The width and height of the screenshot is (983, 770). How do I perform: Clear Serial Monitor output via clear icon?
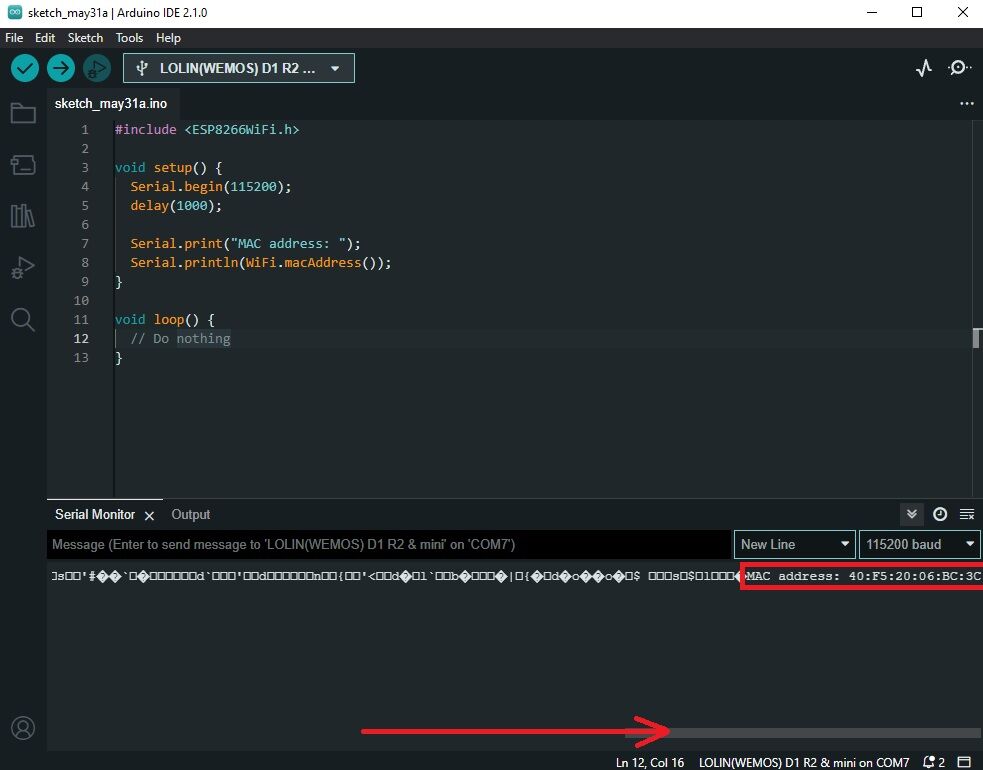(966, 514)
